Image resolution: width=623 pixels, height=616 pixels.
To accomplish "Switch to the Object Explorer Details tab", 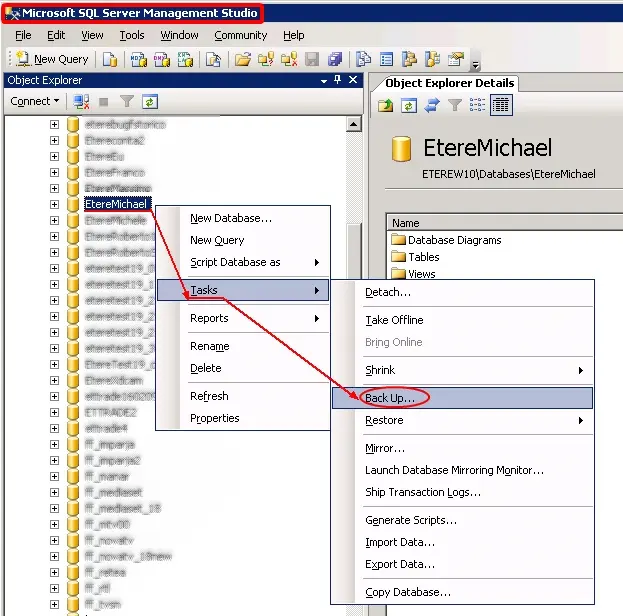I will (x=449, y=83).
